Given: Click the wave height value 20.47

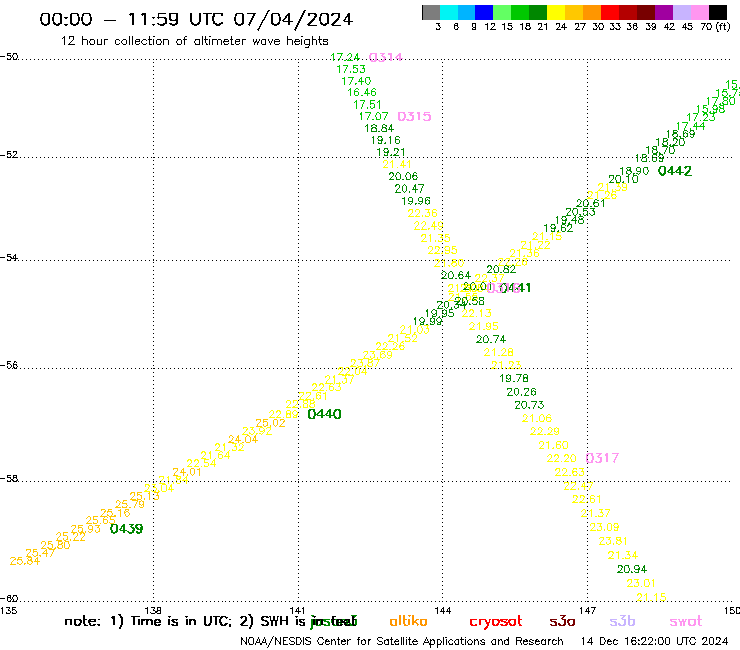Looking at the screenshot, I should pos(409,189).
